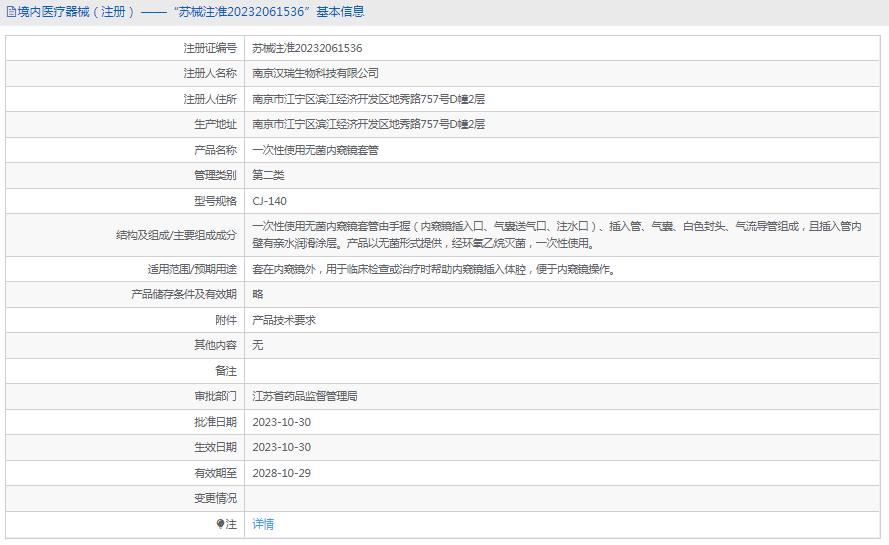Click the 第二类 management category value

[268, 175]
